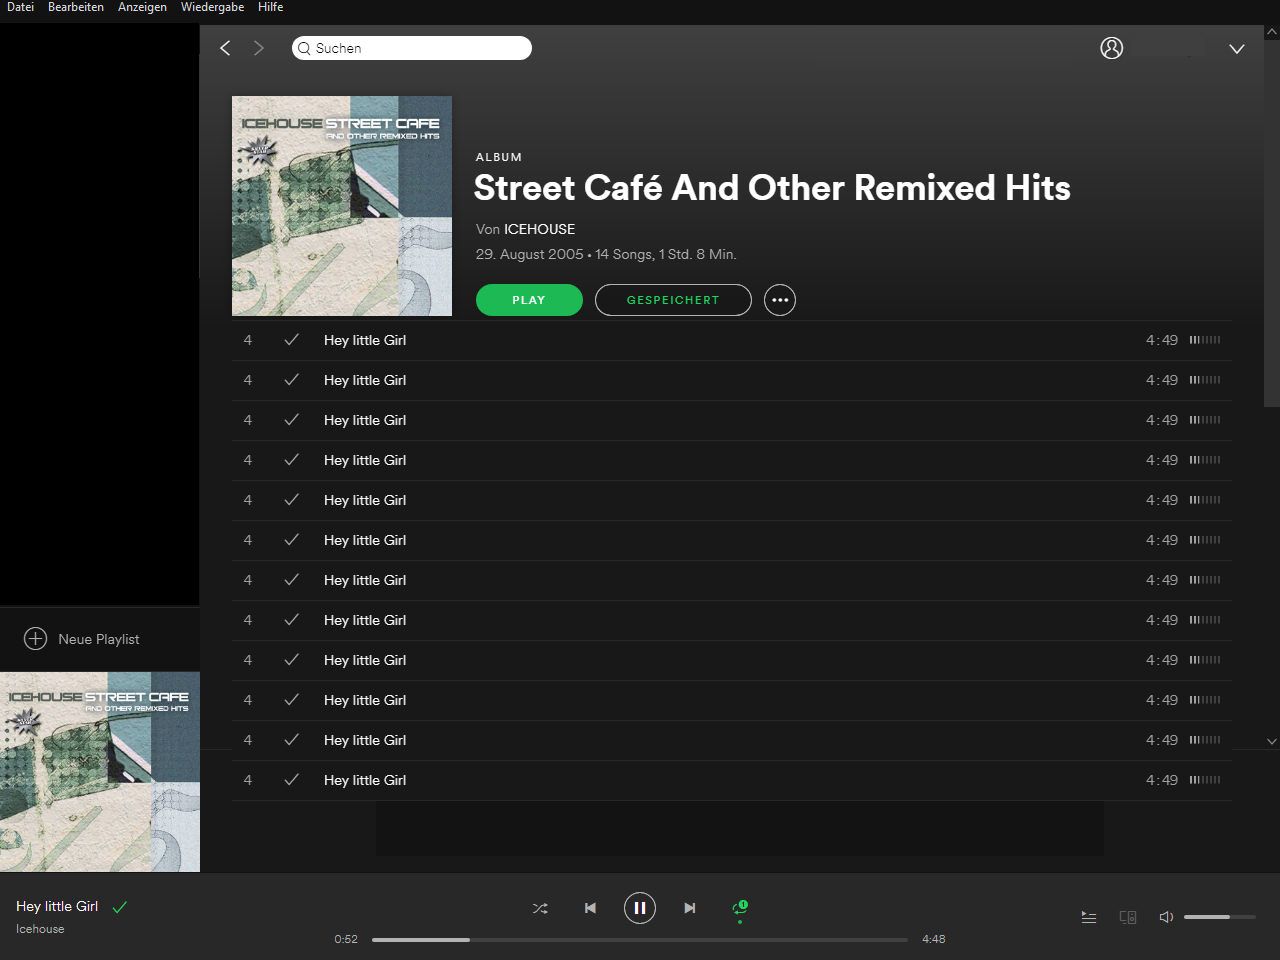Open the devices available icon

[1128, 917]
